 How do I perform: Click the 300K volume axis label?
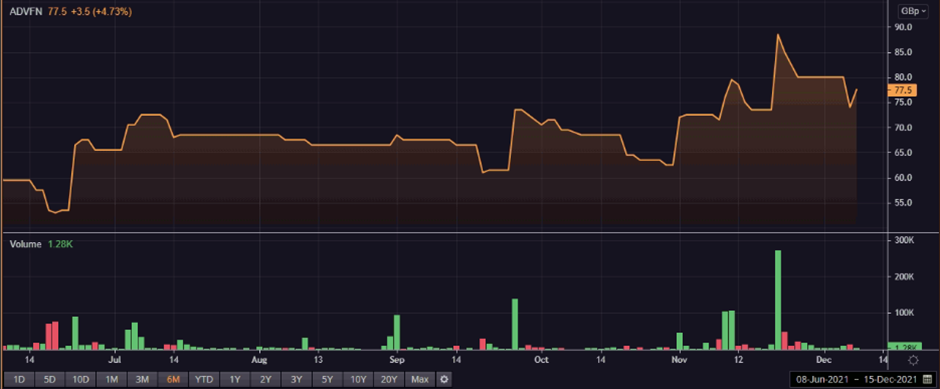pyautogui.click(x=903, y=240)
